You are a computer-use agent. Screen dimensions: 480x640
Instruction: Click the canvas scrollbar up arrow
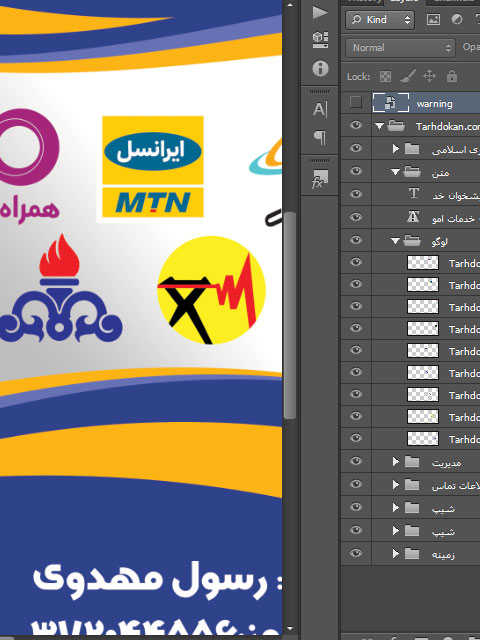pos(290,5)
